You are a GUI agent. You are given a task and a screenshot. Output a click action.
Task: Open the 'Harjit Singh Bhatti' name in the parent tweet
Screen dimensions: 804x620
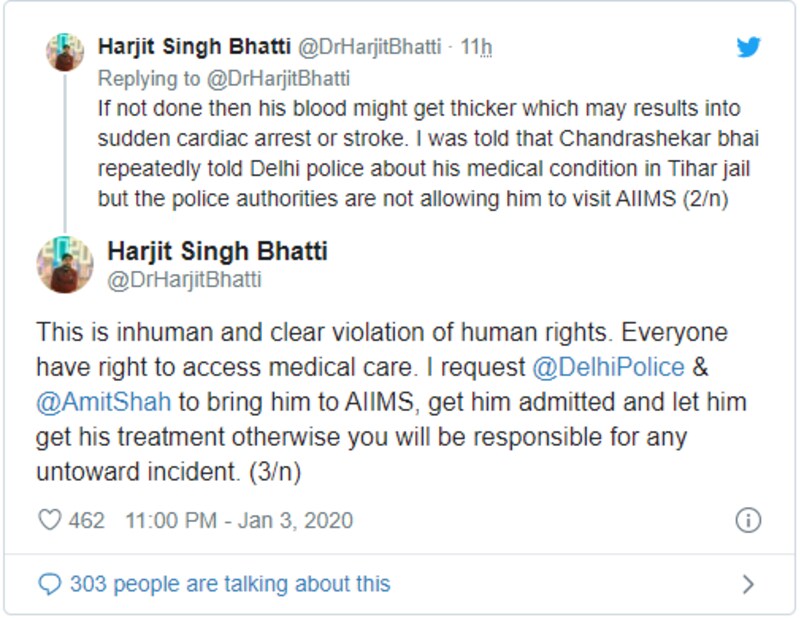click(192, 47)
